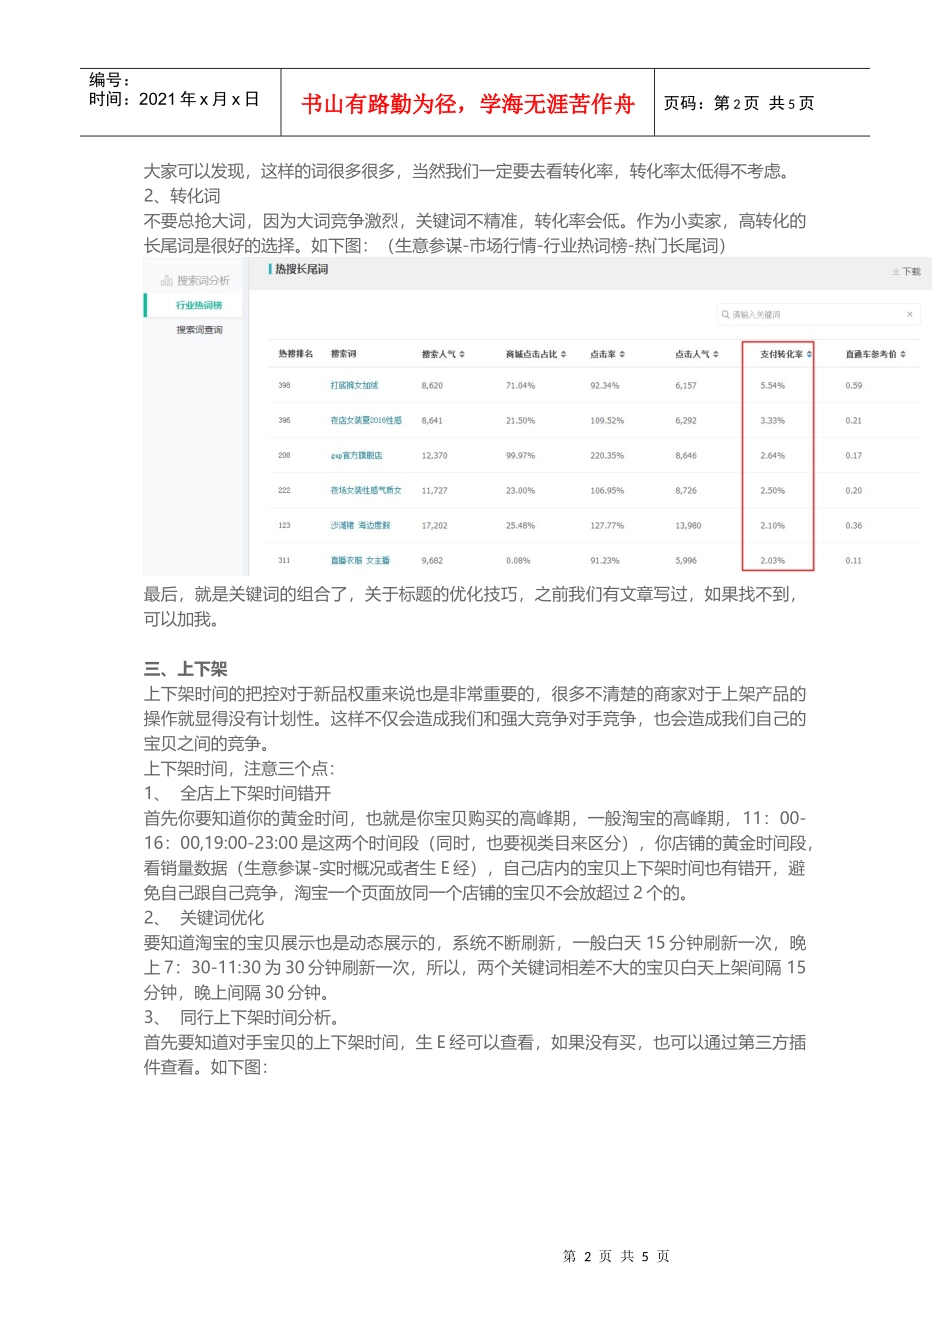This screenshot has height=1344, width=950.
Task: Select the 搜索词分析 sidebar heading
Action: (x=203, y=281)
